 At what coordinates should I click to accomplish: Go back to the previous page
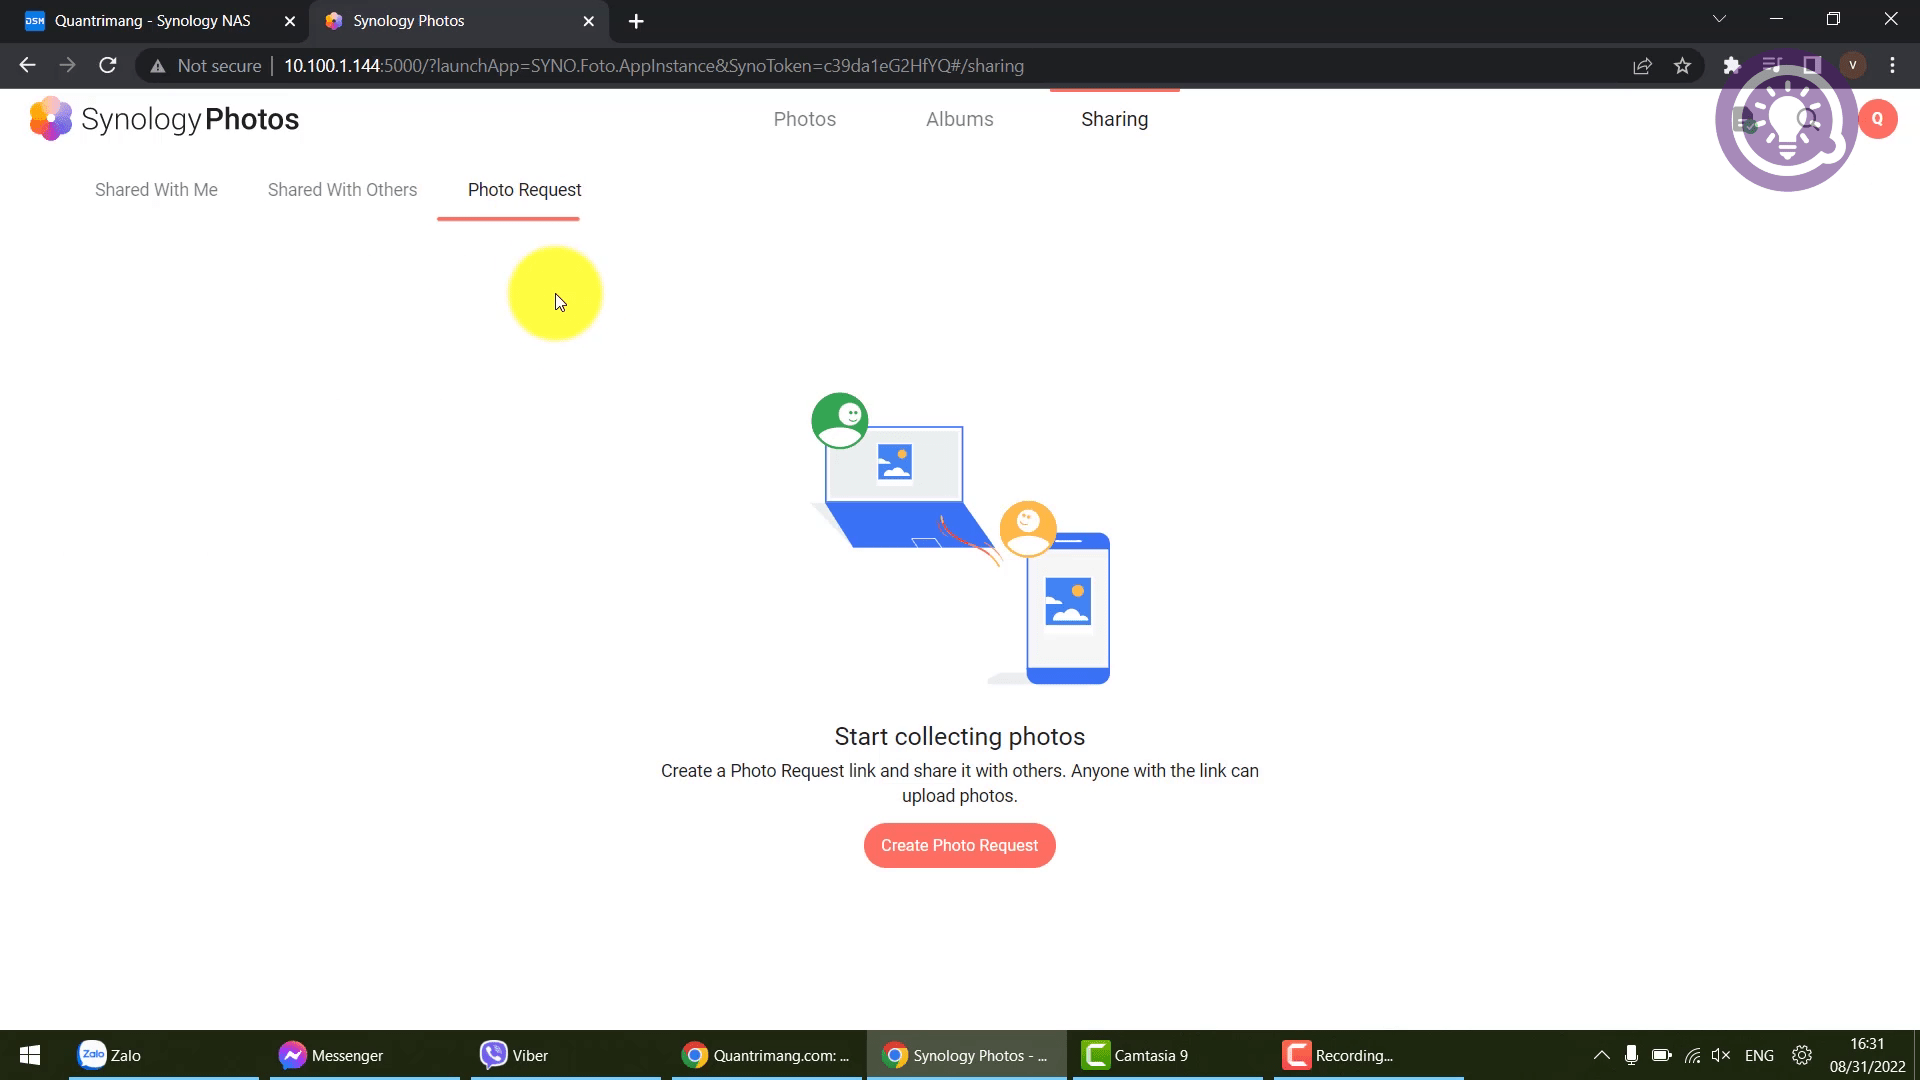point(27,66)
